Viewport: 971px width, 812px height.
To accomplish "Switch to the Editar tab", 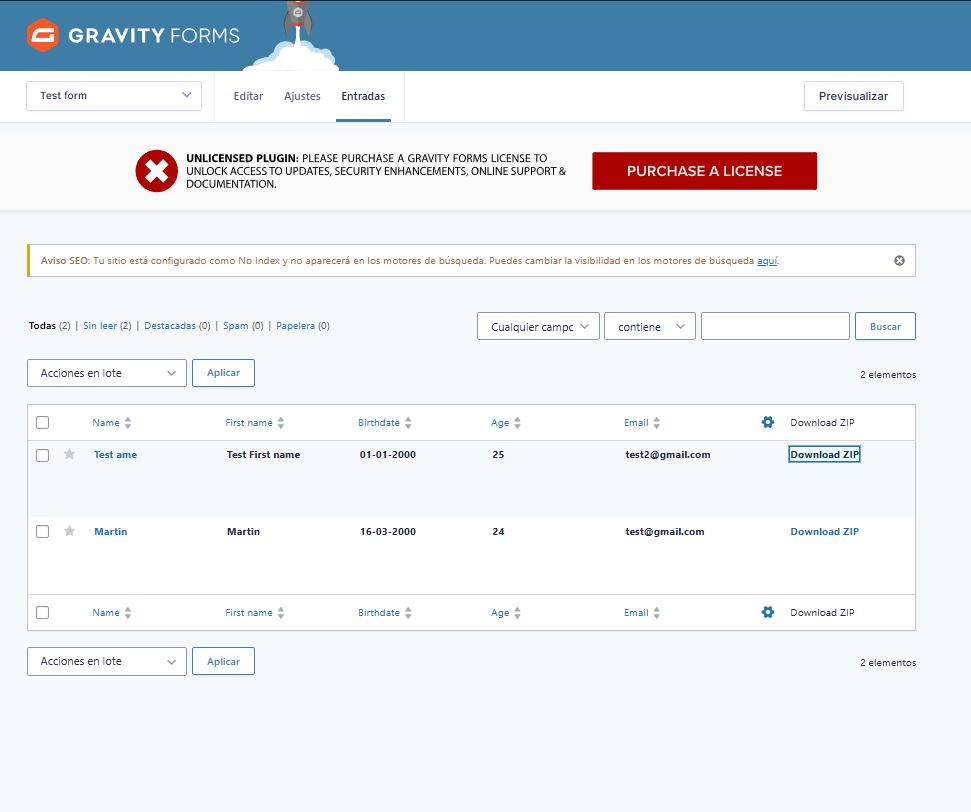I will tap(248, 96).
